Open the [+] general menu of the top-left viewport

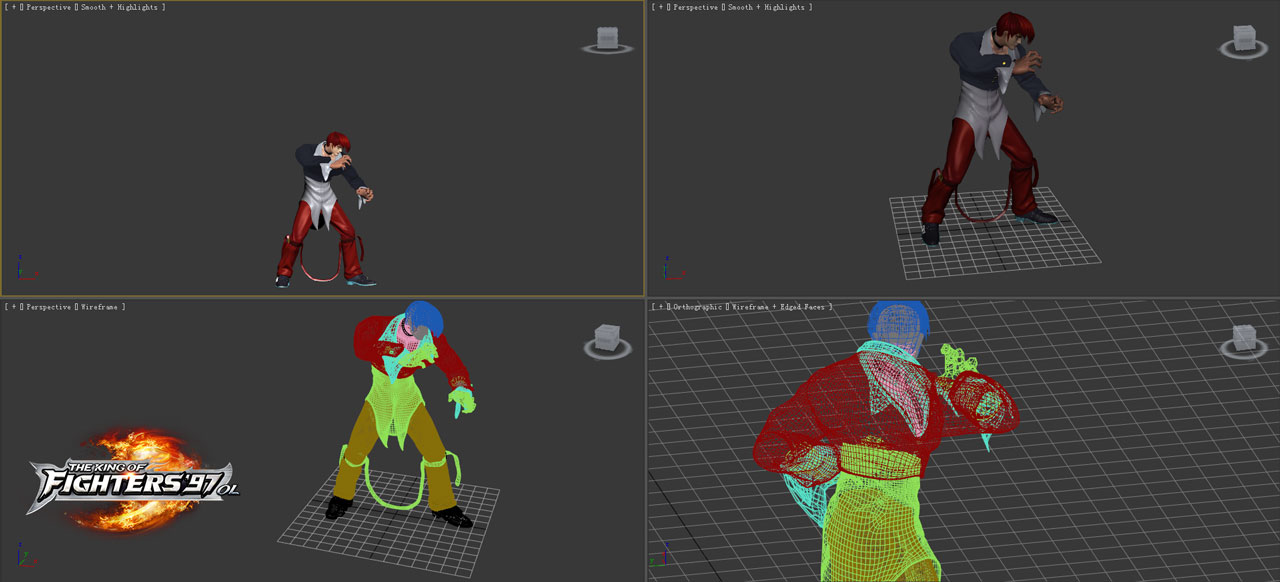point(14,7)
